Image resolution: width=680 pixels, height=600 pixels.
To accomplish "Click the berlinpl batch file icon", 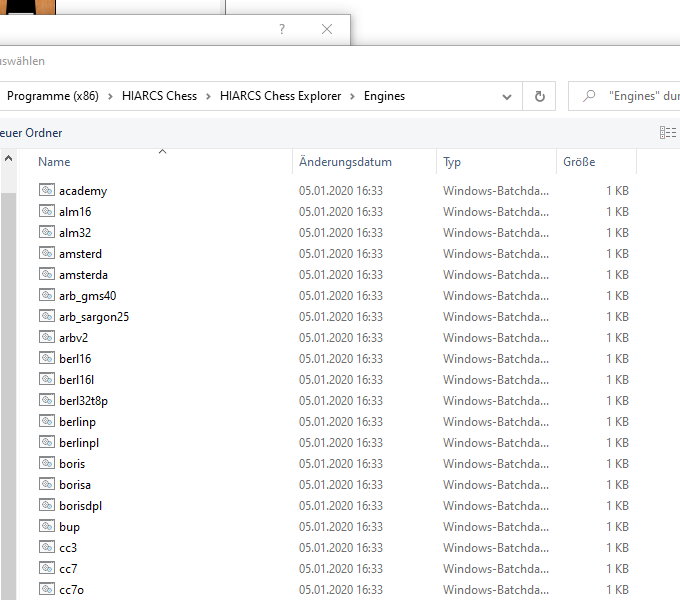I will (47, 442).
